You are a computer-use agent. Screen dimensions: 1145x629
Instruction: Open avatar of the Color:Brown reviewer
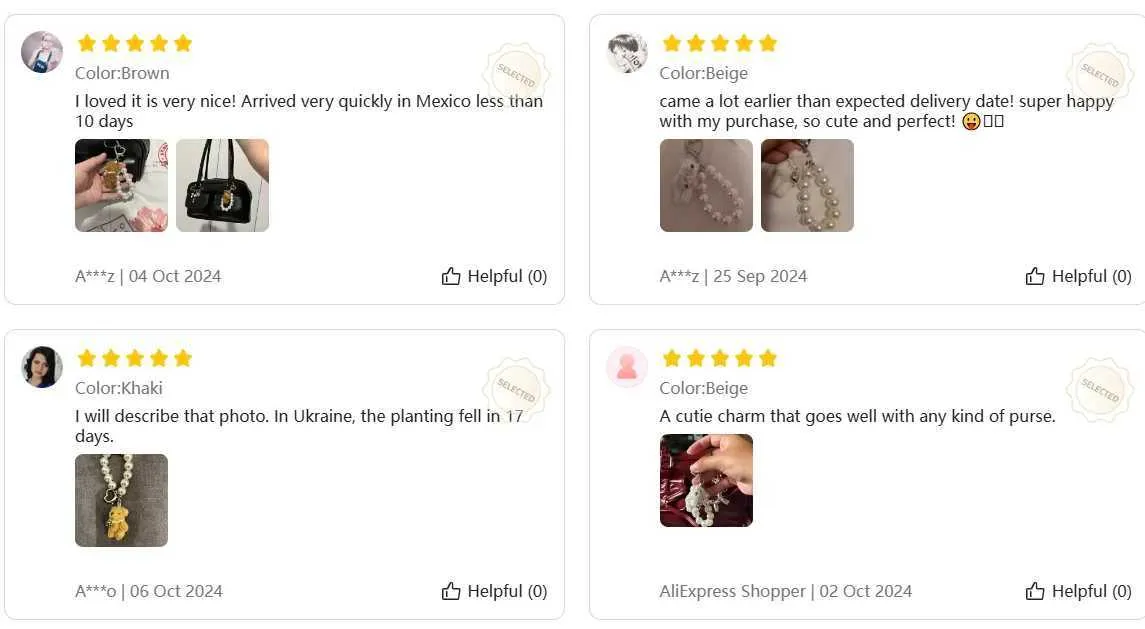coord(42,52)
